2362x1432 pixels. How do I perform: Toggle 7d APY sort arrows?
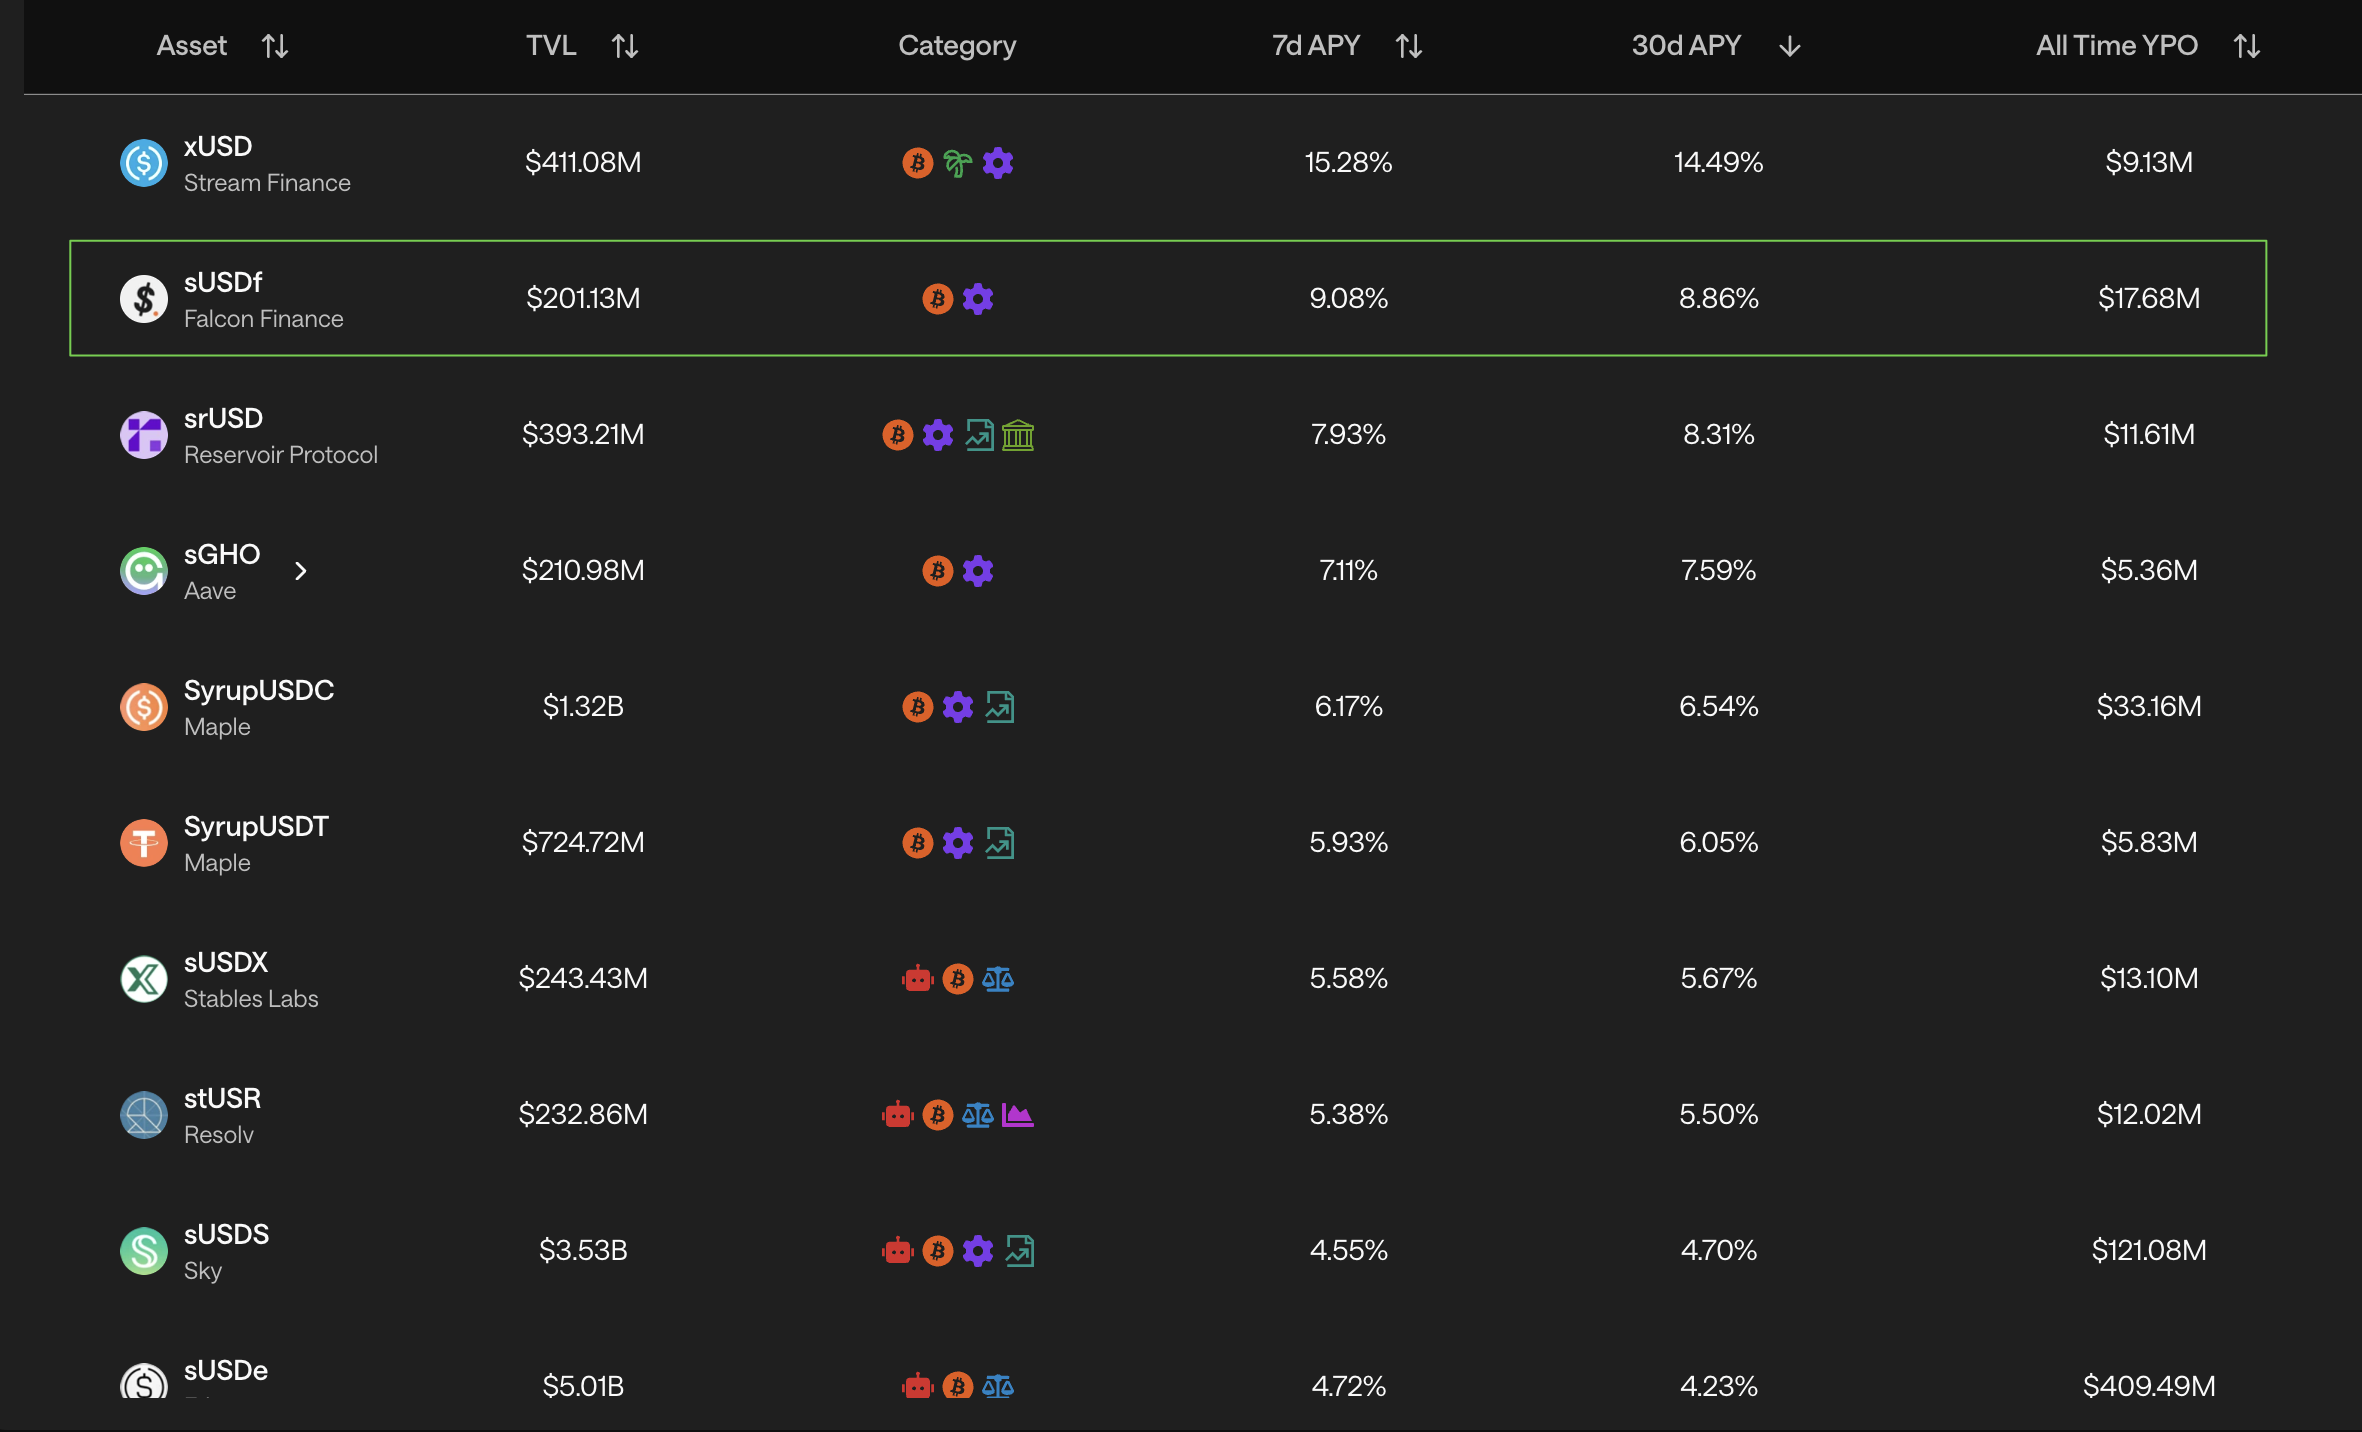pos(1409,46)
